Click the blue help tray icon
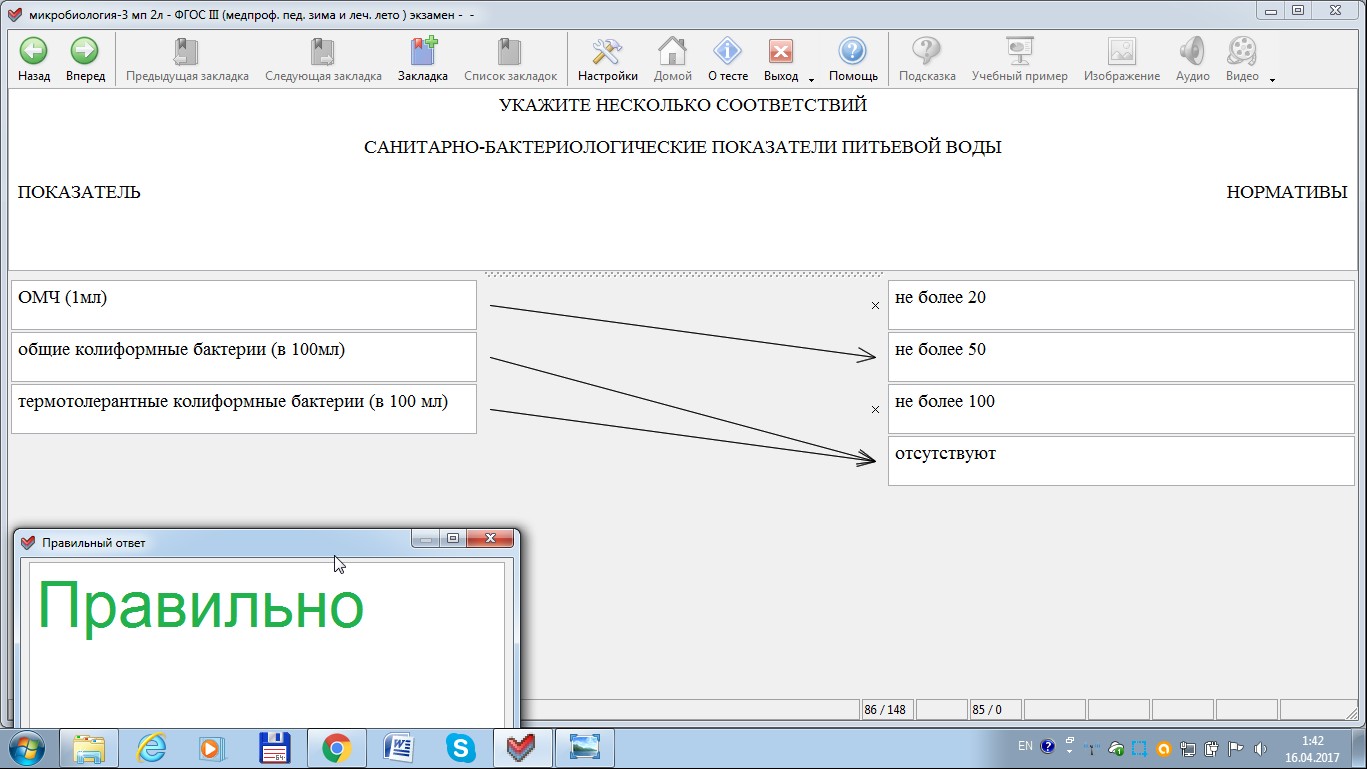The height and width of the screenshot is (769, 1367). 1047,746
